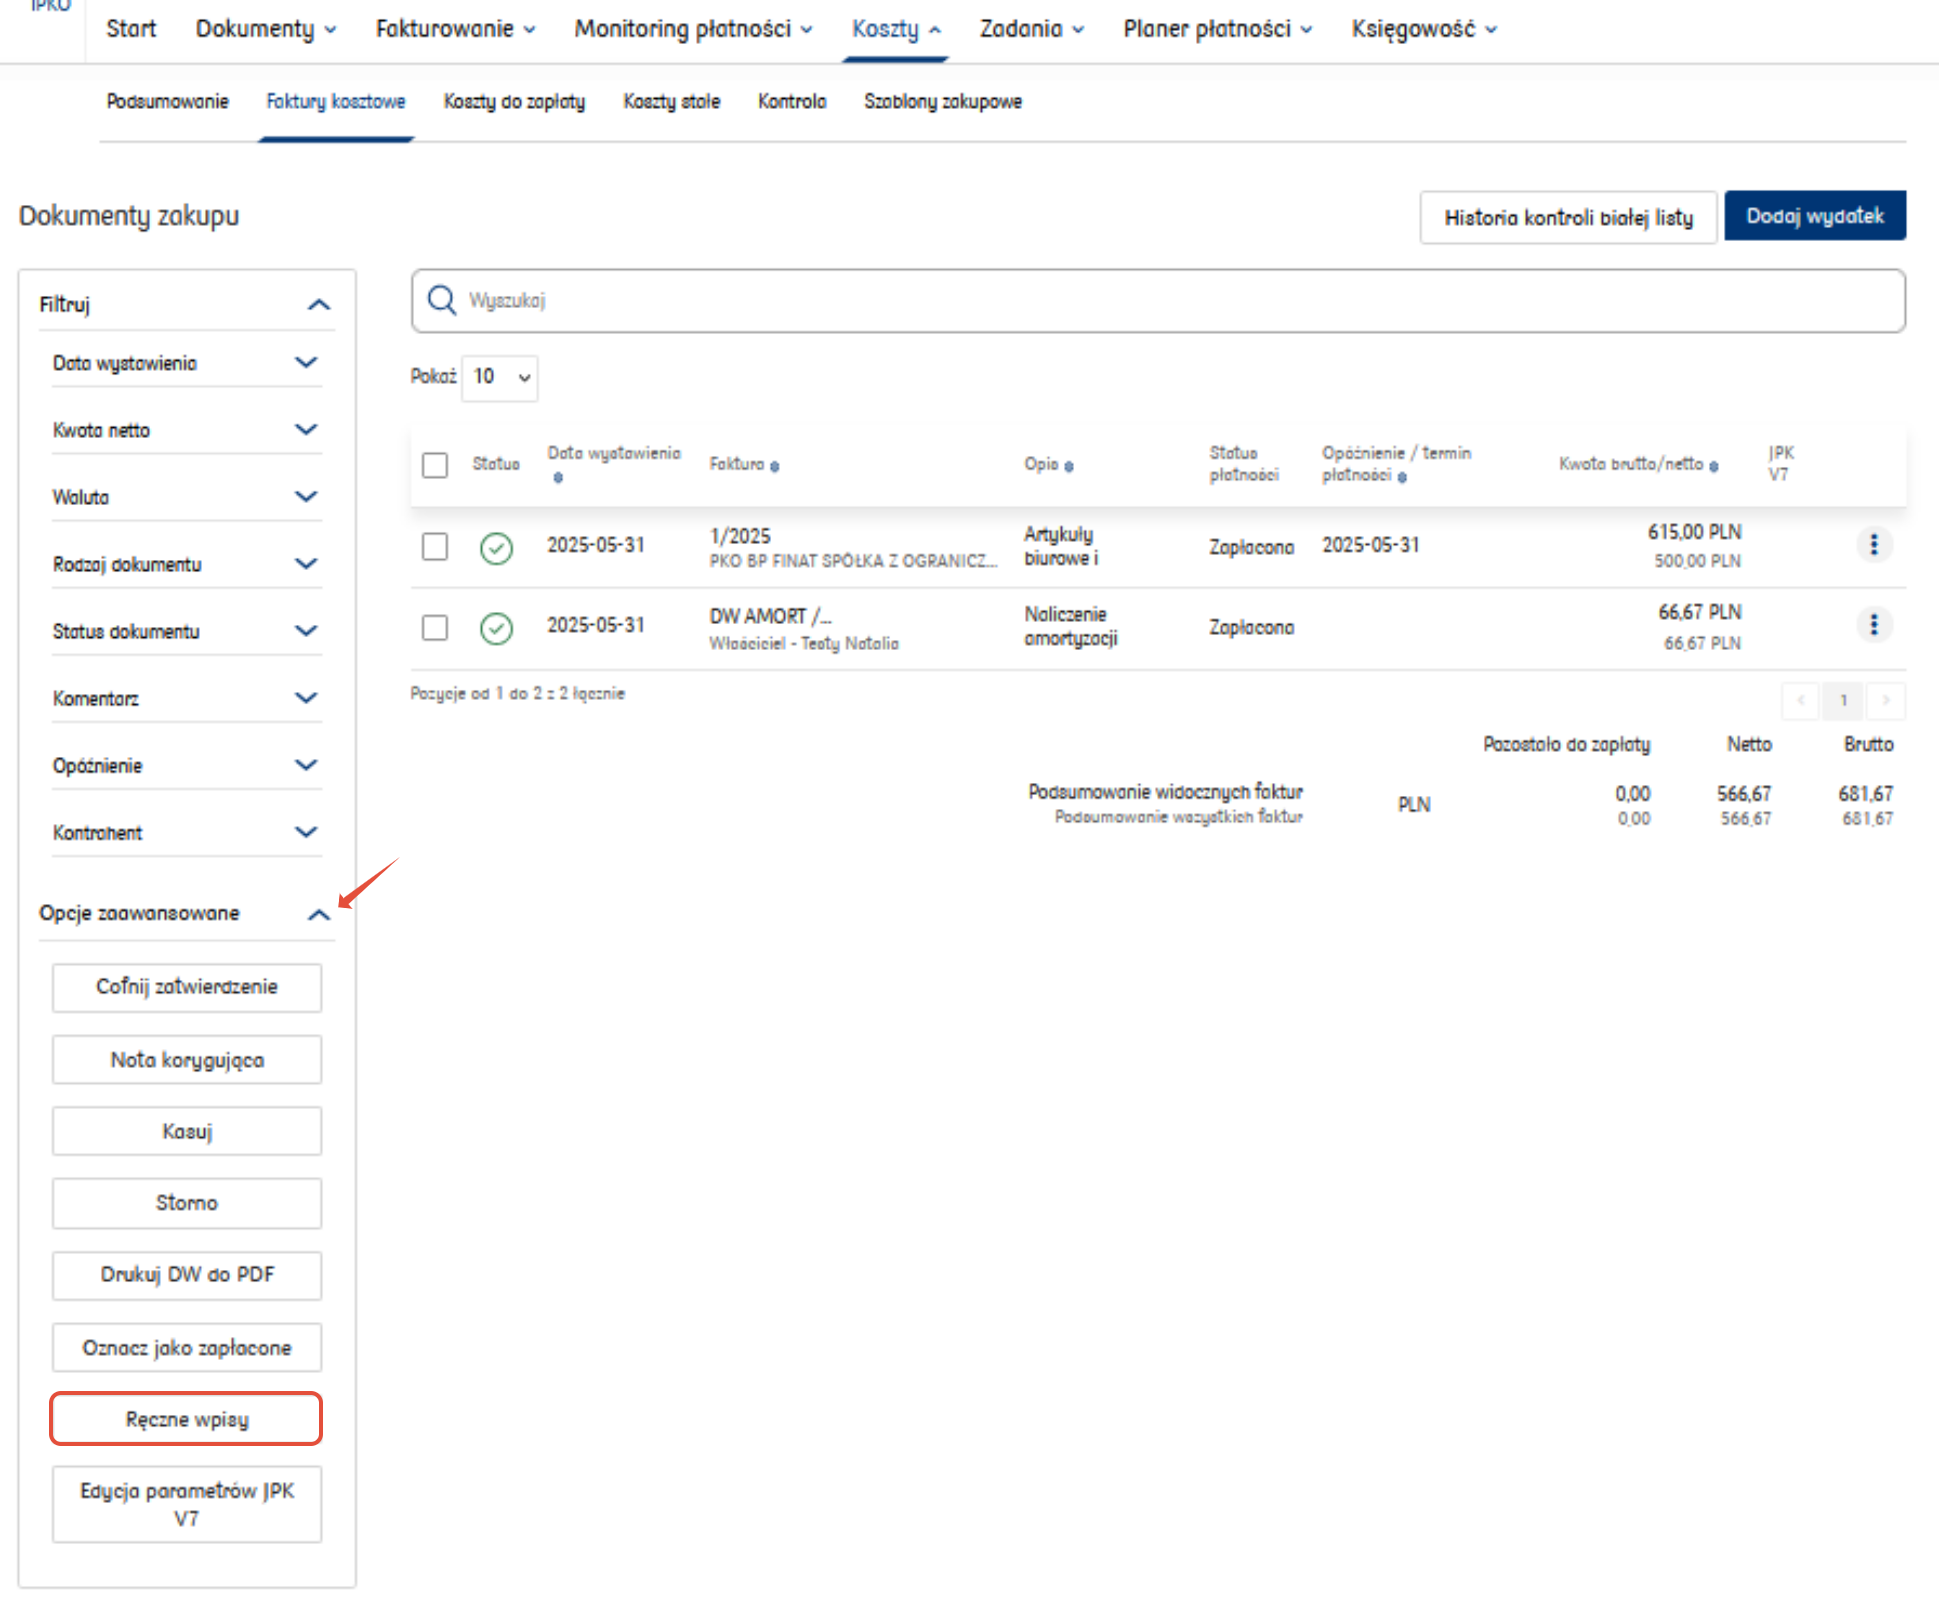Select all documents with header checkbox
The height and width of the screenshot is (1617, 1939).
tap(435, 465)
